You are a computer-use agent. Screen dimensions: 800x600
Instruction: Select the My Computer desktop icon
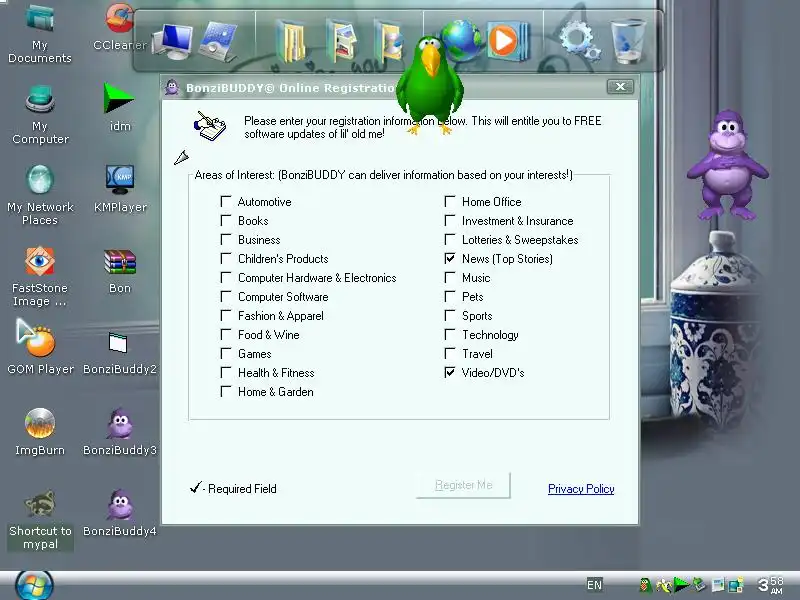coord(40,115)
